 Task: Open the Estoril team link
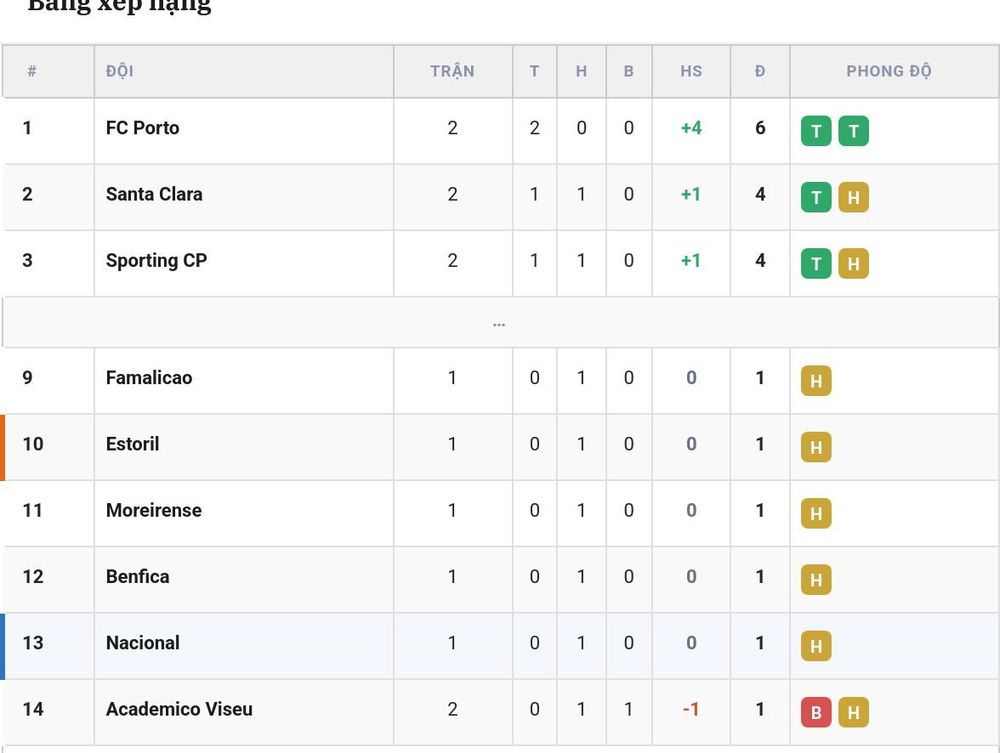[x=132, y=444]
